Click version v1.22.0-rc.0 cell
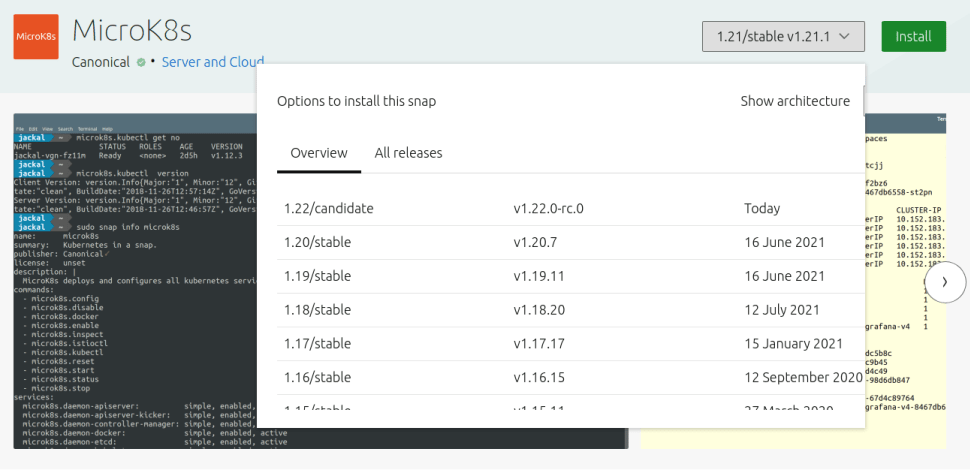The height and width of the screenshot is (470, 970). (x=549, y=209)
